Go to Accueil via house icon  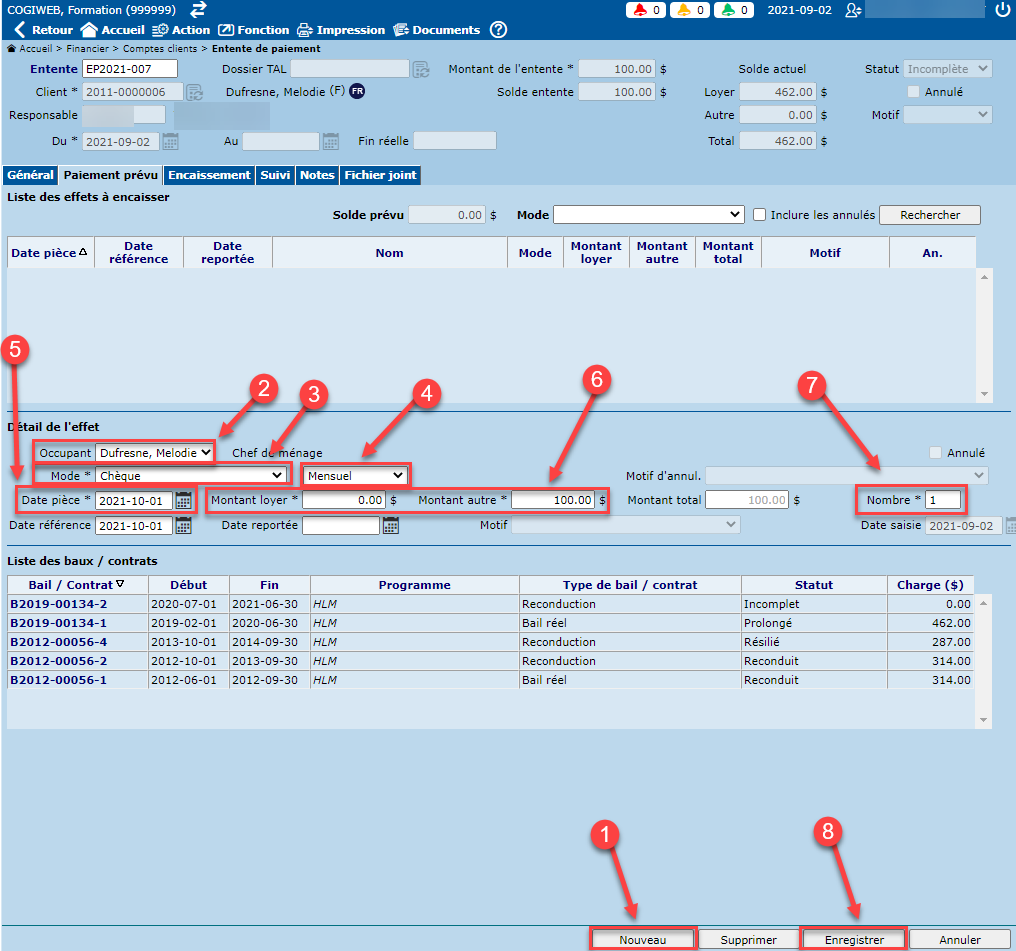tap(89, 30)
